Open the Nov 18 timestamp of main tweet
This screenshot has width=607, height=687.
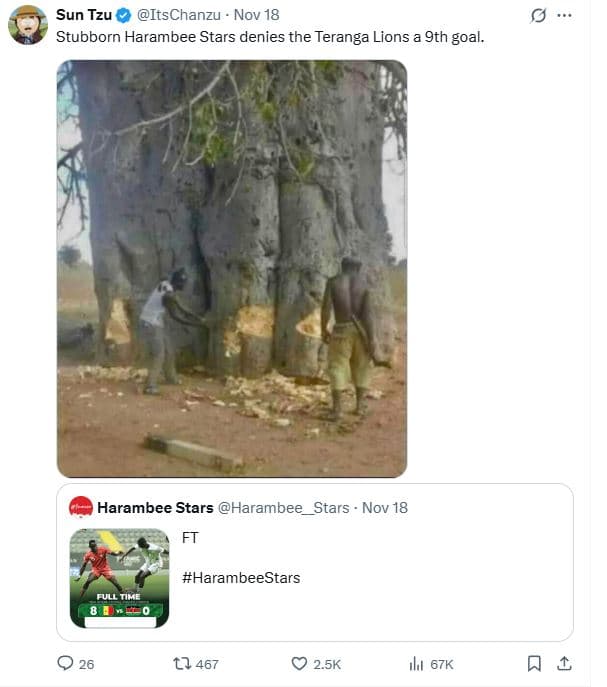[256, 15]
